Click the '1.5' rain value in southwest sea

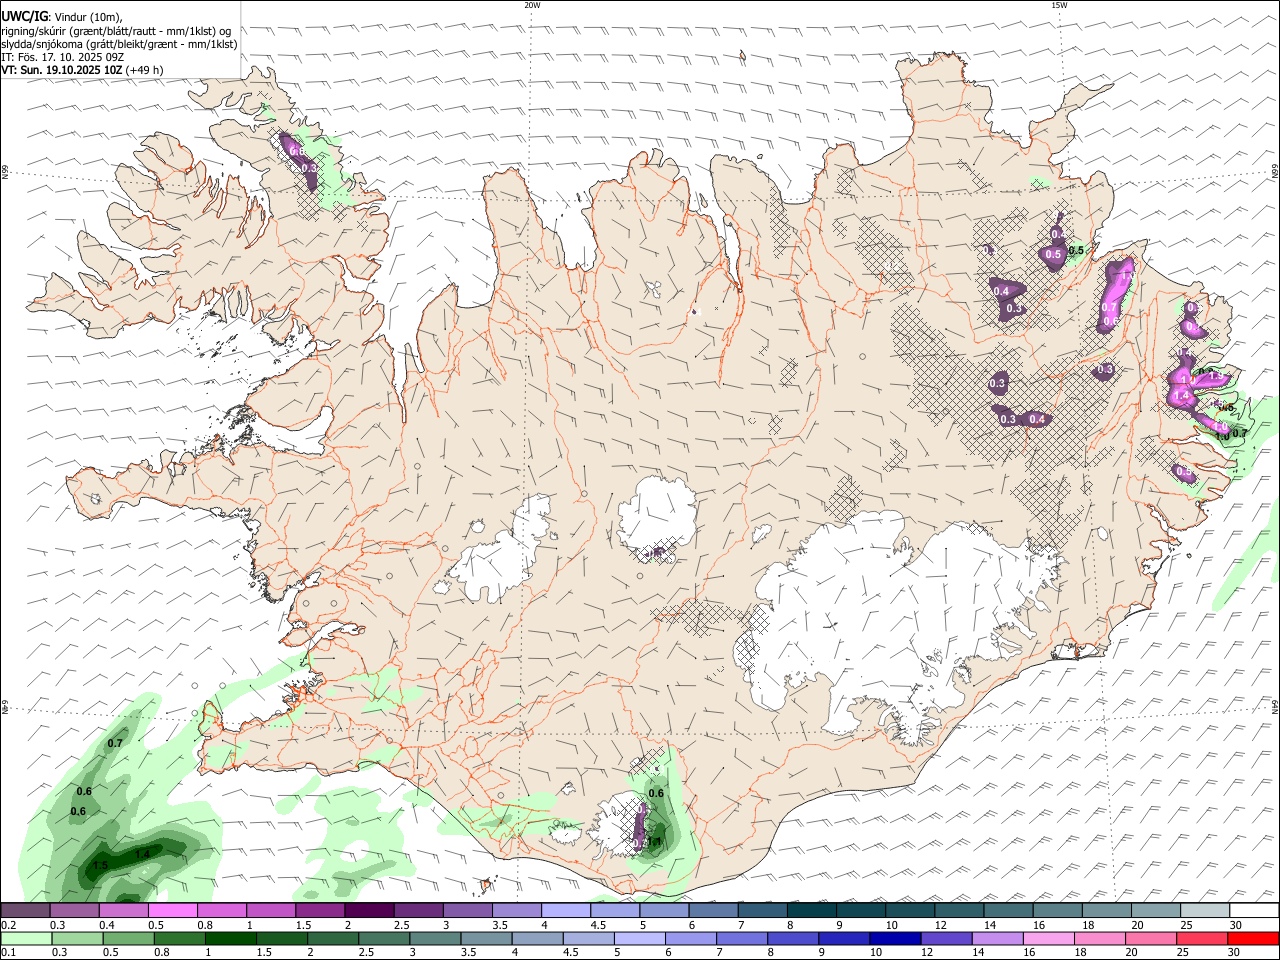(x=100, y=866)
